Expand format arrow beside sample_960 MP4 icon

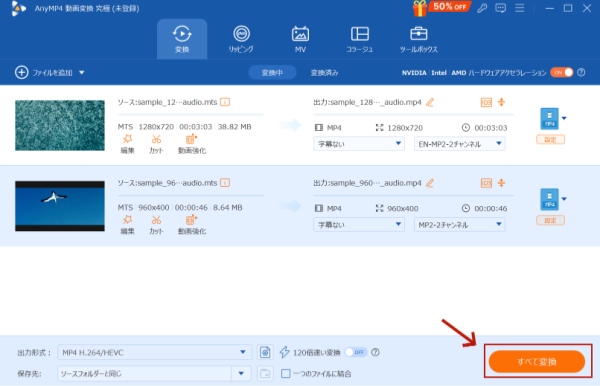[x=564, y=199]
